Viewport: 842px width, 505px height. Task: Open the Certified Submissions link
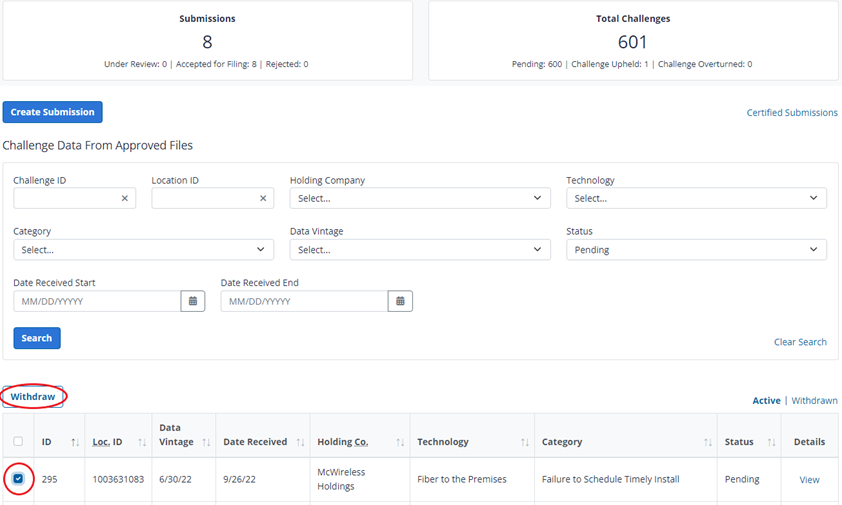tap(792, 112)
